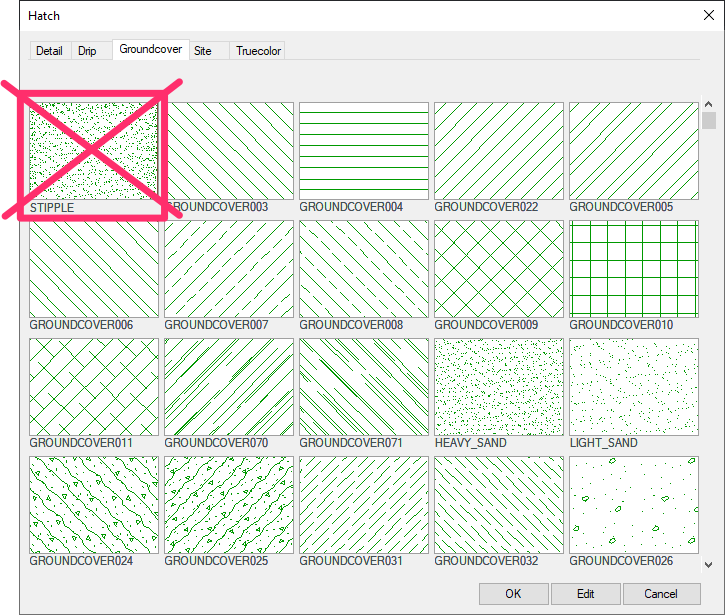The image size is (725, 615).
Task: Select the GROUNDCOVER009 crosshatch pattern
Action: pos(499,269)
